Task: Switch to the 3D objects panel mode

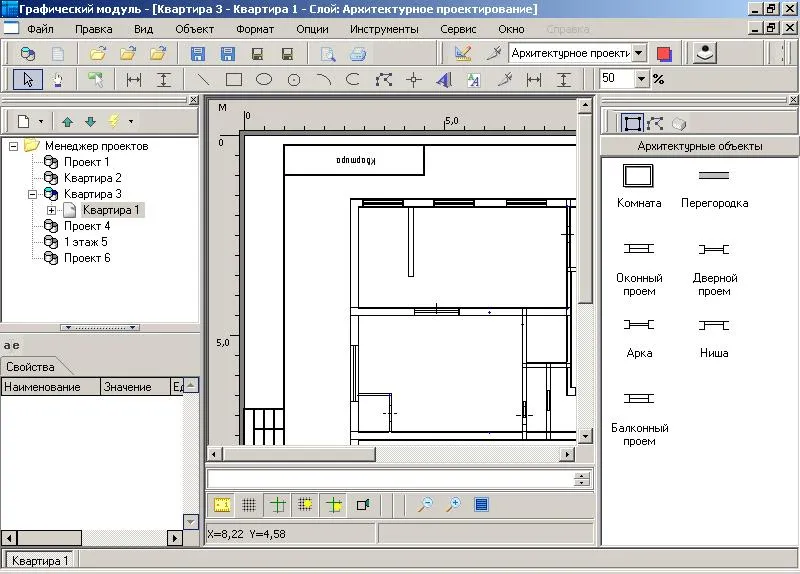Action: tap(678, 123)
